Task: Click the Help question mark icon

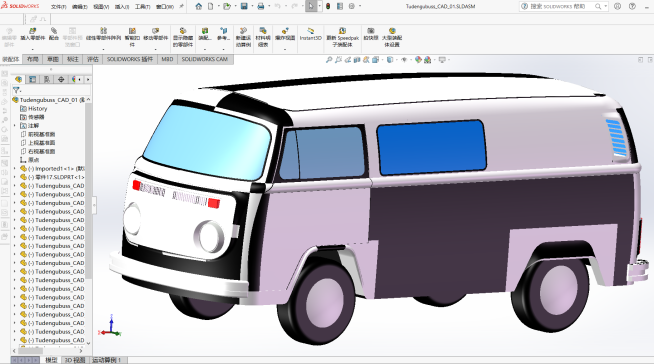Action: [x=632, y=6]
